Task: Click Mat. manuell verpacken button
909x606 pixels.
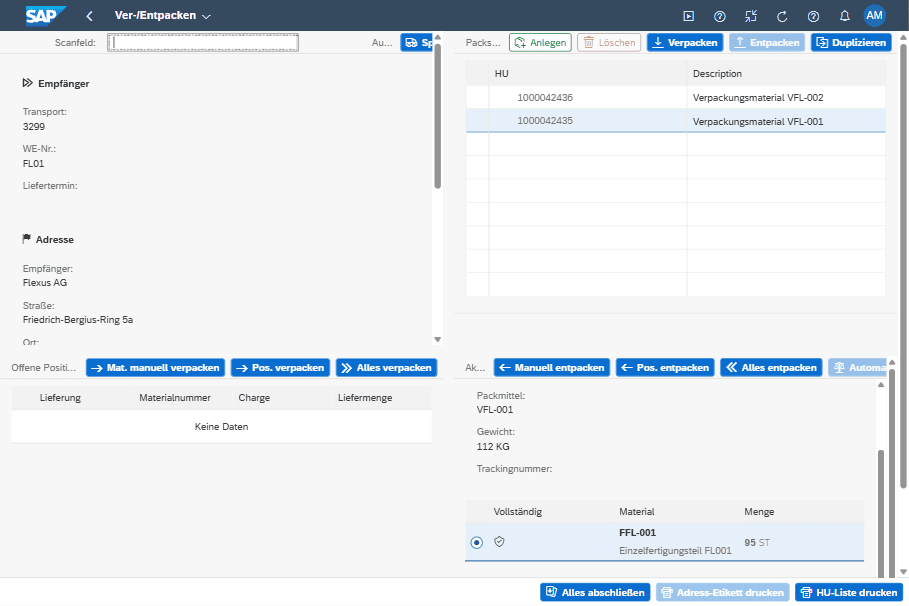Action: coord(155,368)
